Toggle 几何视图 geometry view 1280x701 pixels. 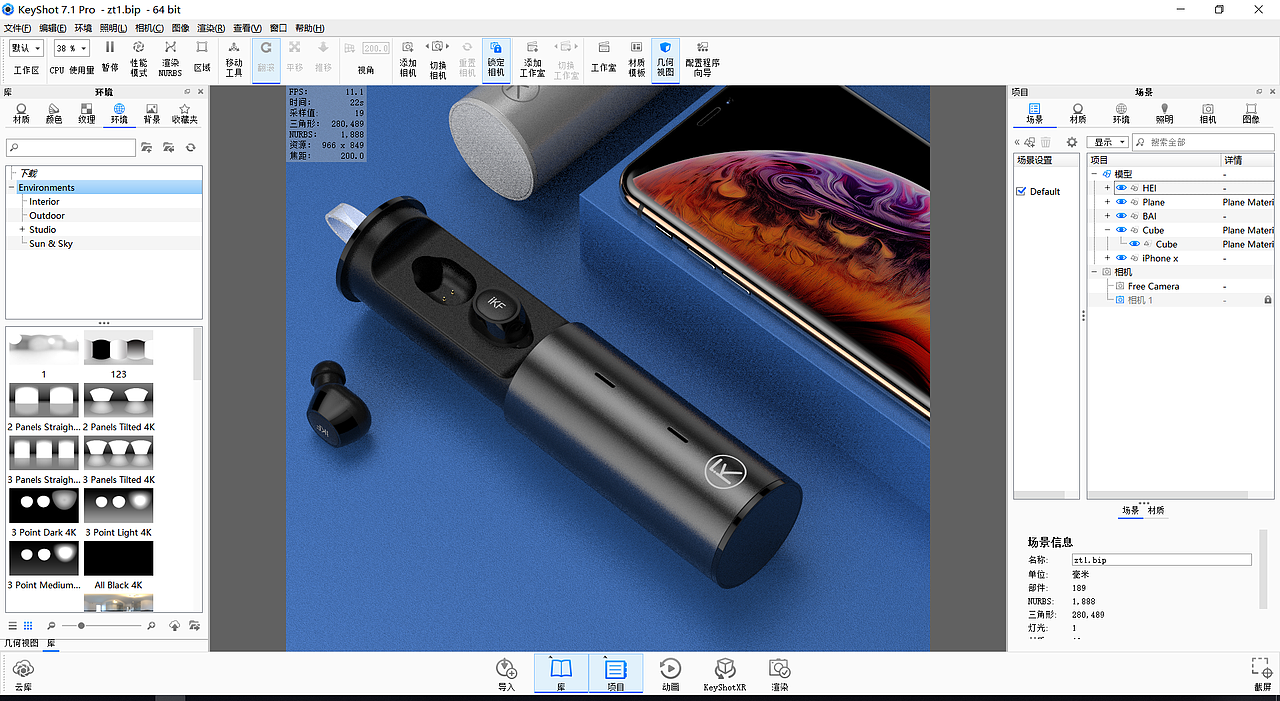coord(665,58)
